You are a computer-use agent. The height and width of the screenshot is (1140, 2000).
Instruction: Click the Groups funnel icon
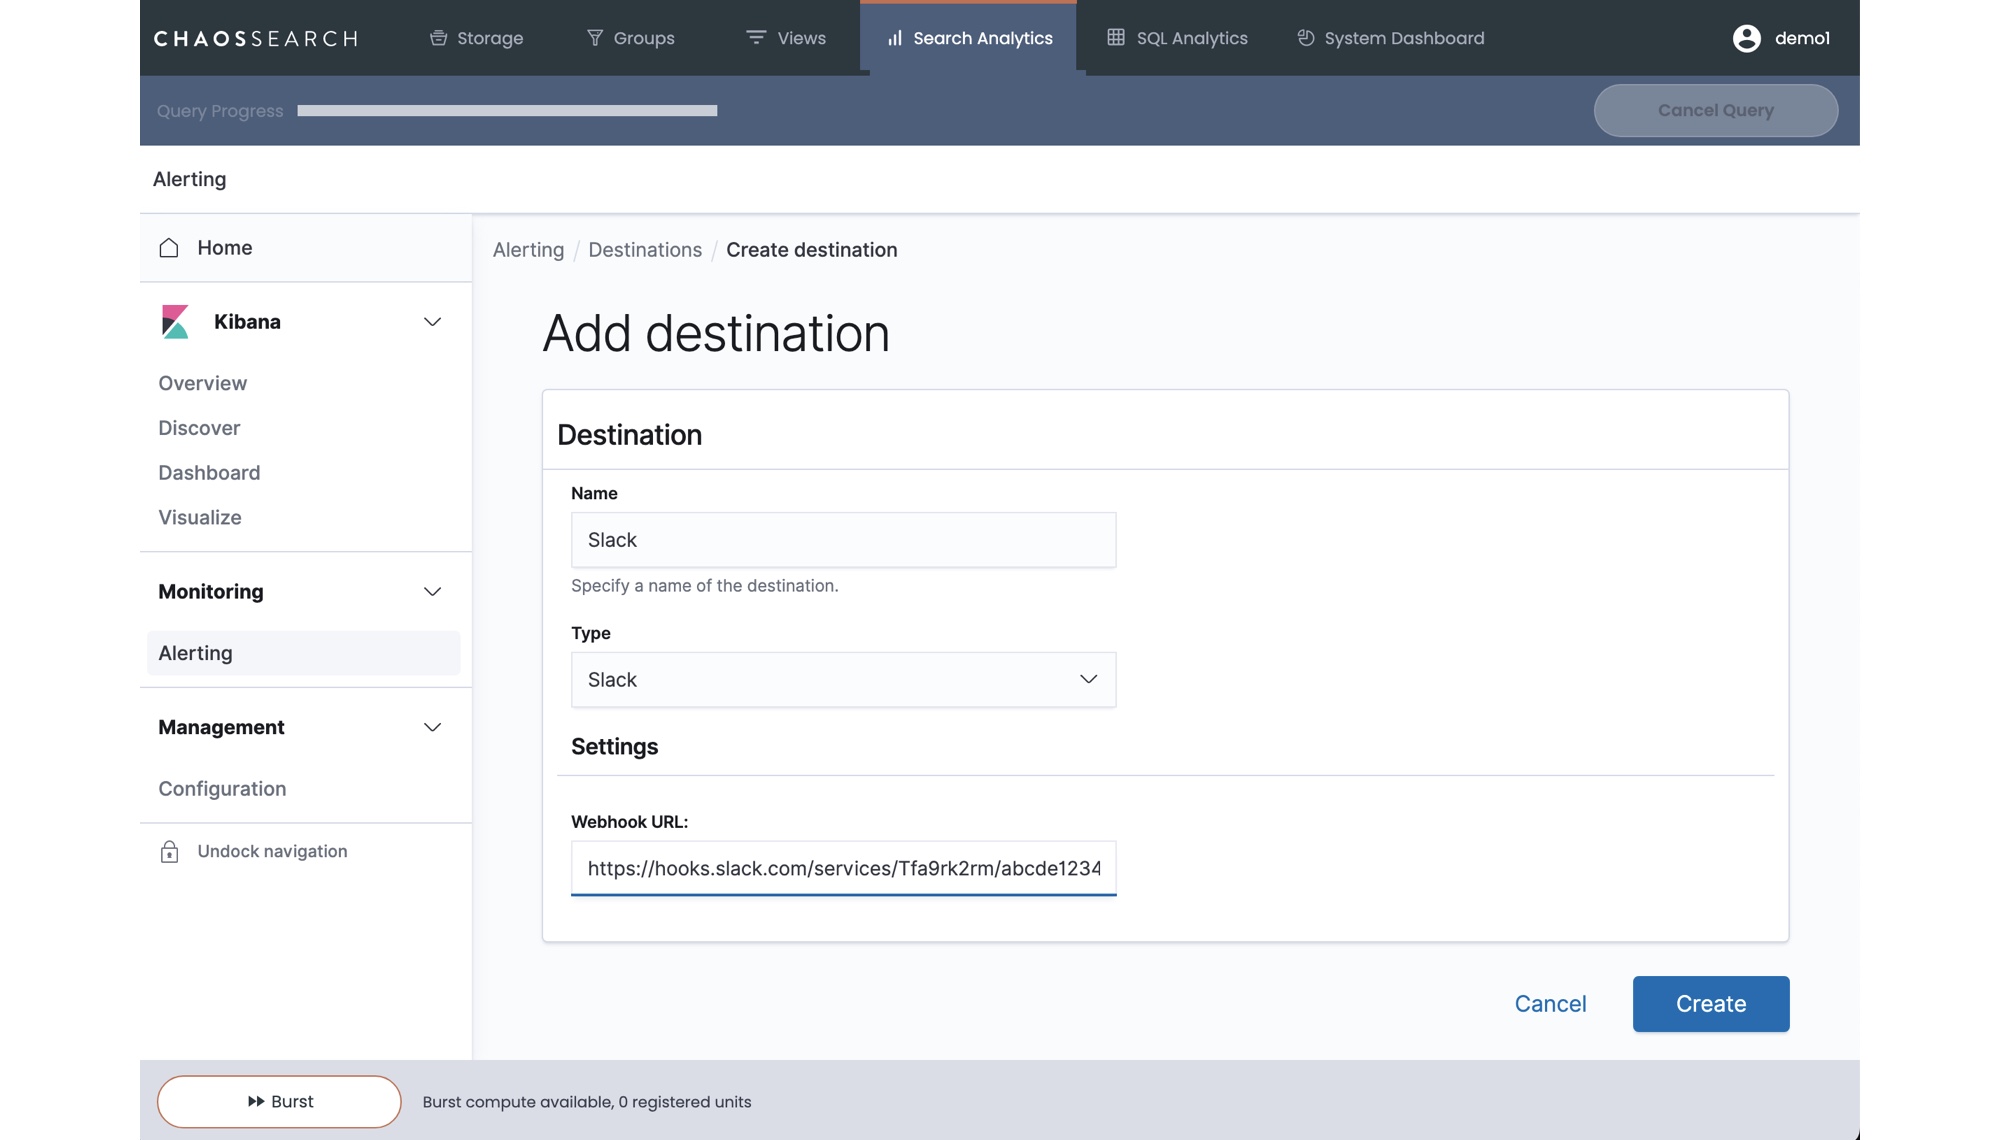595,38
